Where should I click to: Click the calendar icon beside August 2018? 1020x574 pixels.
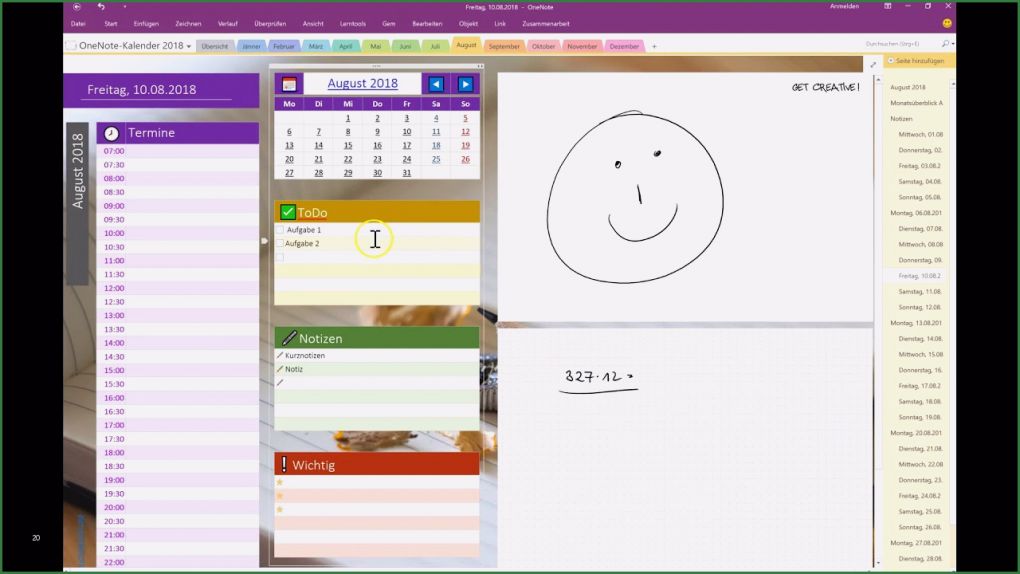point(289,84)
